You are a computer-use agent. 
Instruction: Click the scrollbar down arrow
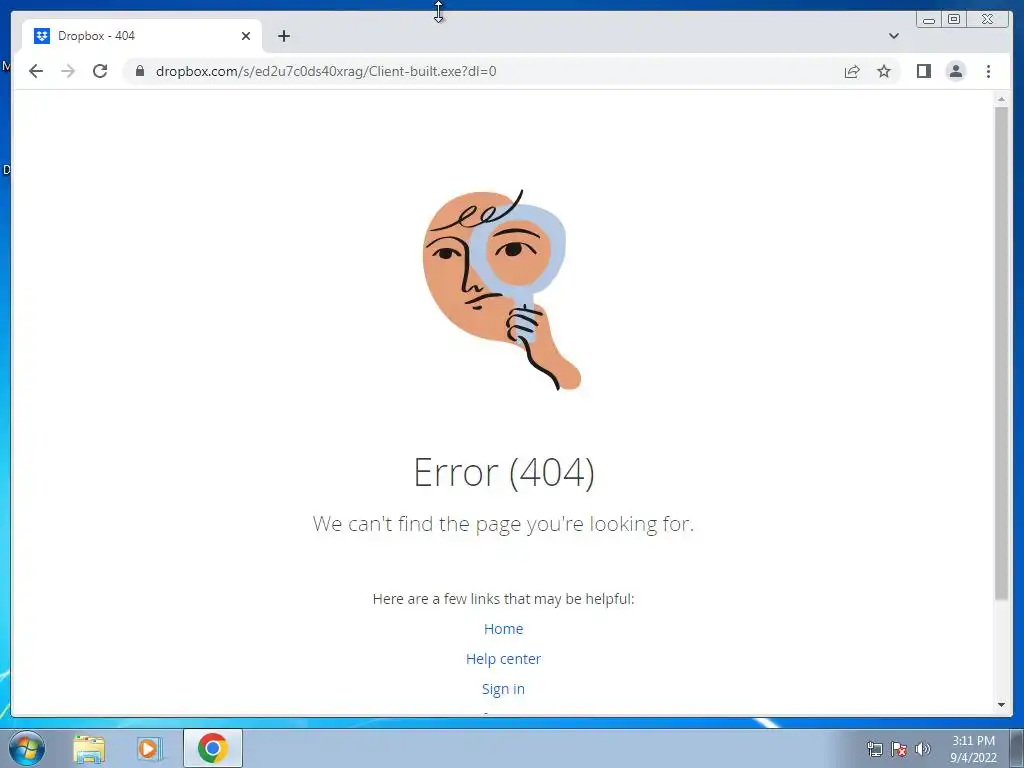point(1001,705)
